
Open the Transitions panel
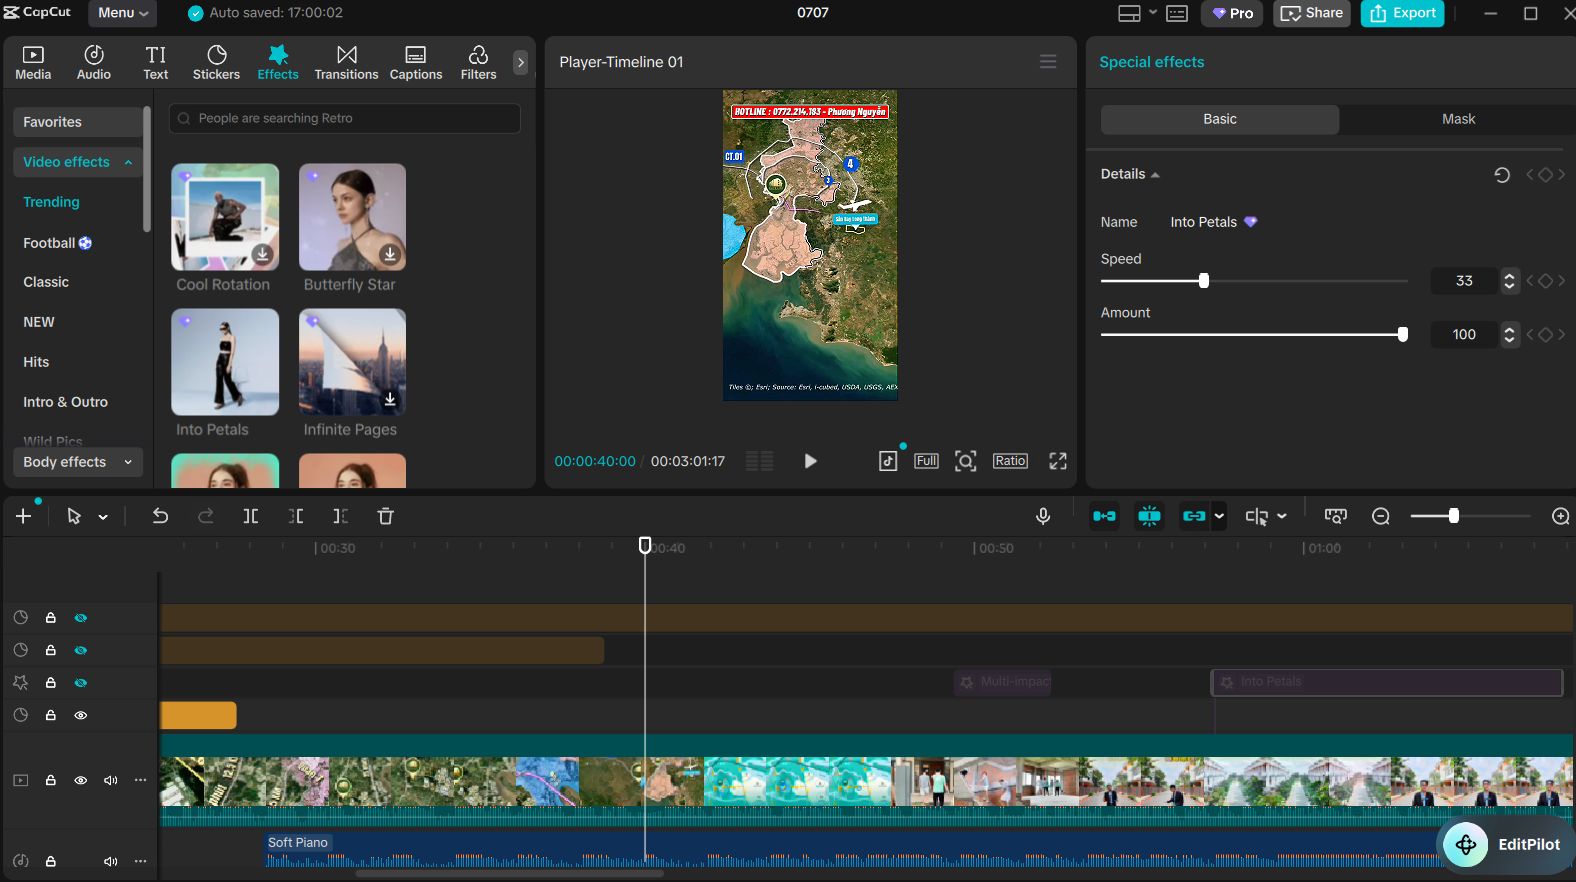pyautogui.click(x=346, y=62)
